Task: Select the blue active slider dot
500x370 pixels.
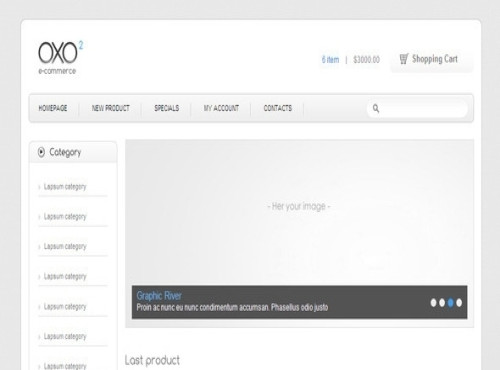Action: [451, 303]
